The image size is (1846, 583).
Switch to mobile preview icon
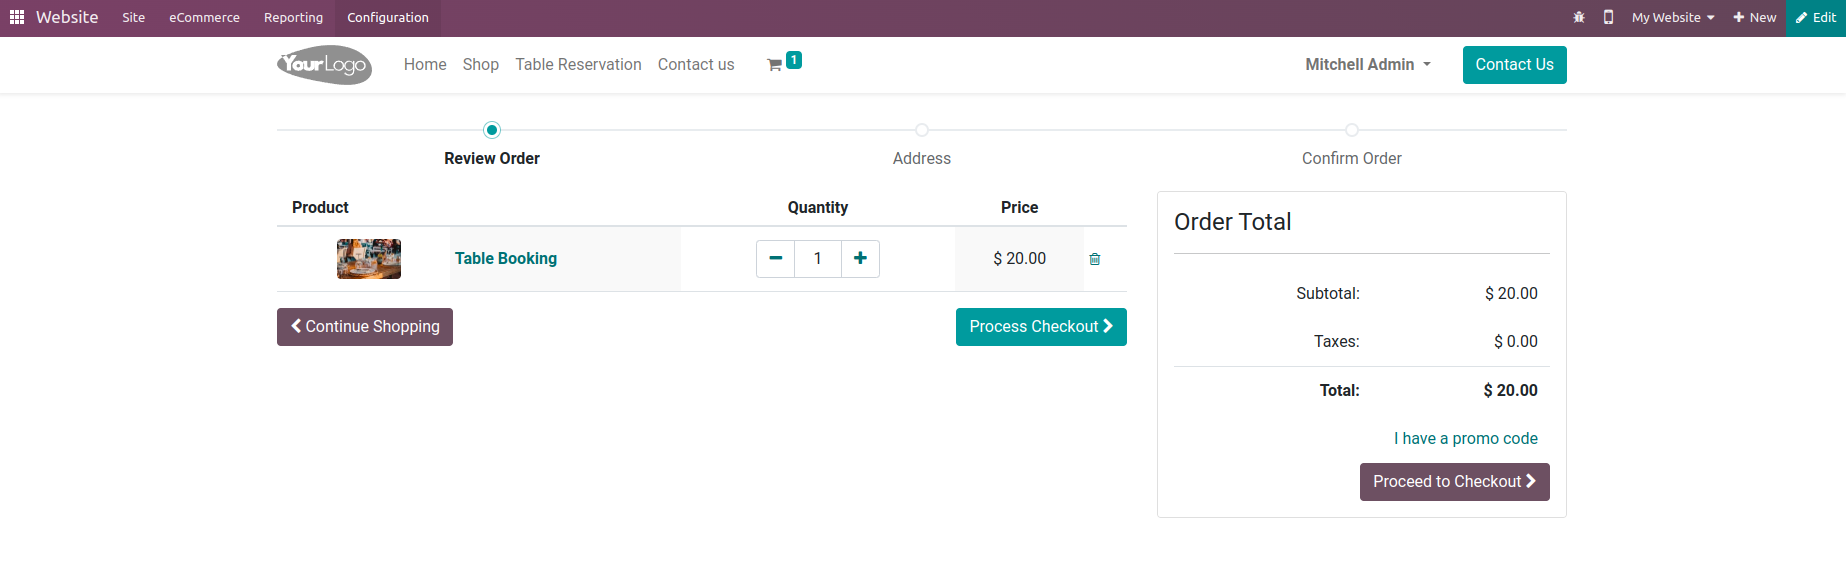point(1608,17)
